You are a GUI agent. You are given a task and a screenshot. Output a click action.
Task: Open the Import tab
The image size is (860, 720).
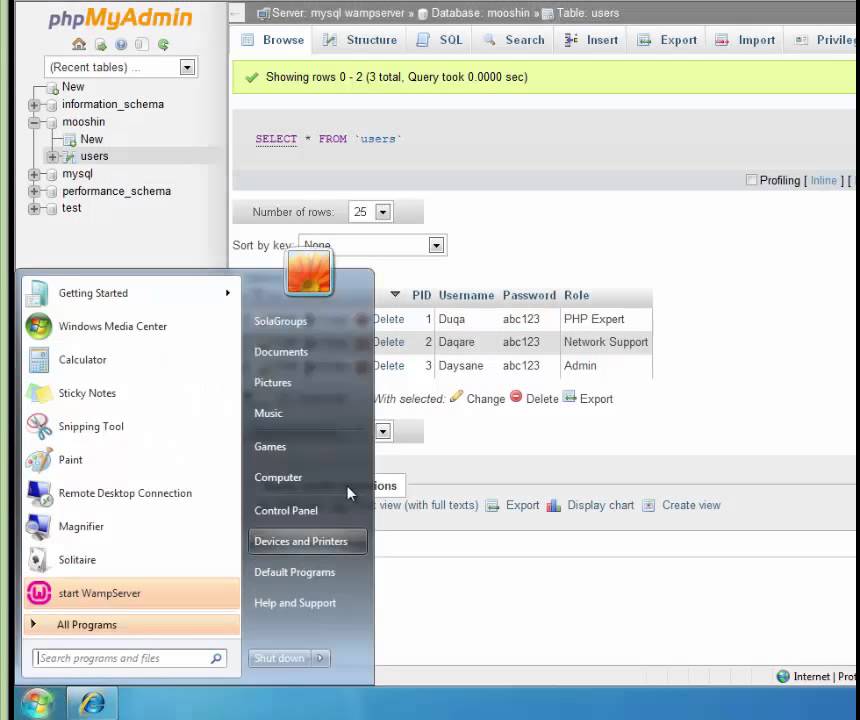744,40
